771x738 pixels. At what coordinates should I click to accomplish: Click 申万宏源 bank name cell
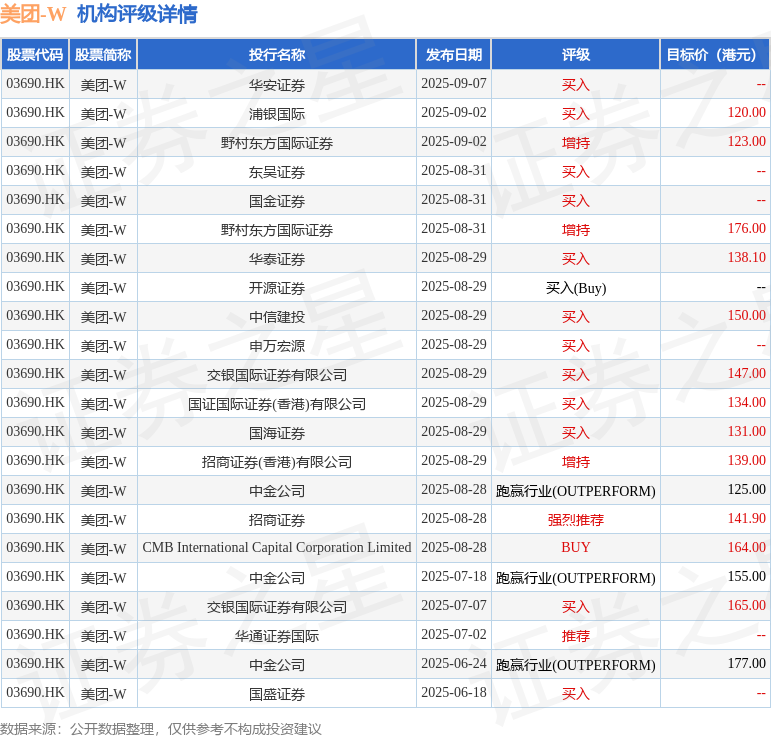click(x=277, y=346)
